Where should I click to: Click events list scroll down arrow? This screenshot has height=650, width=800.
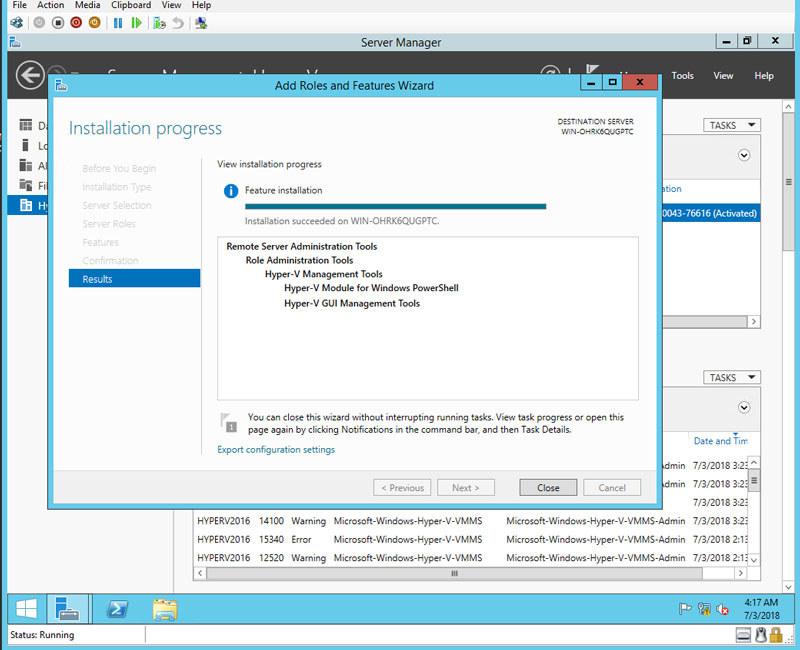point(754,560)
